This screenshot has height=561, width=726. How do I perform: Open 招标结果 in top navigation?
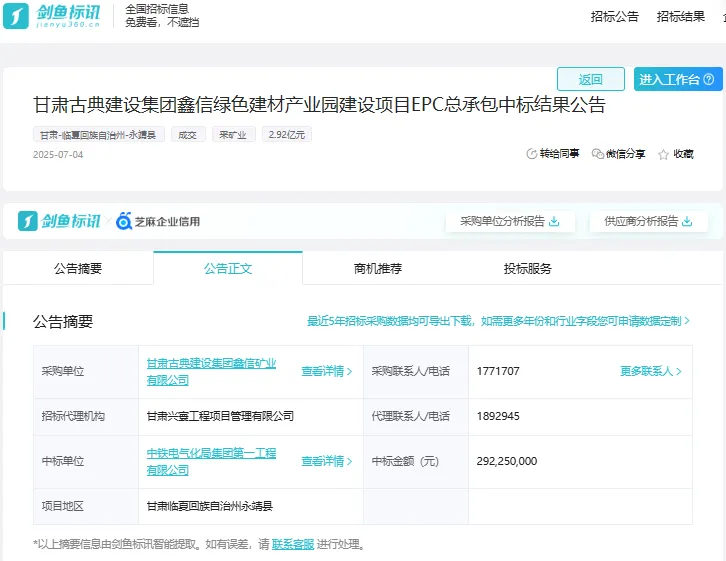point(680,16)
